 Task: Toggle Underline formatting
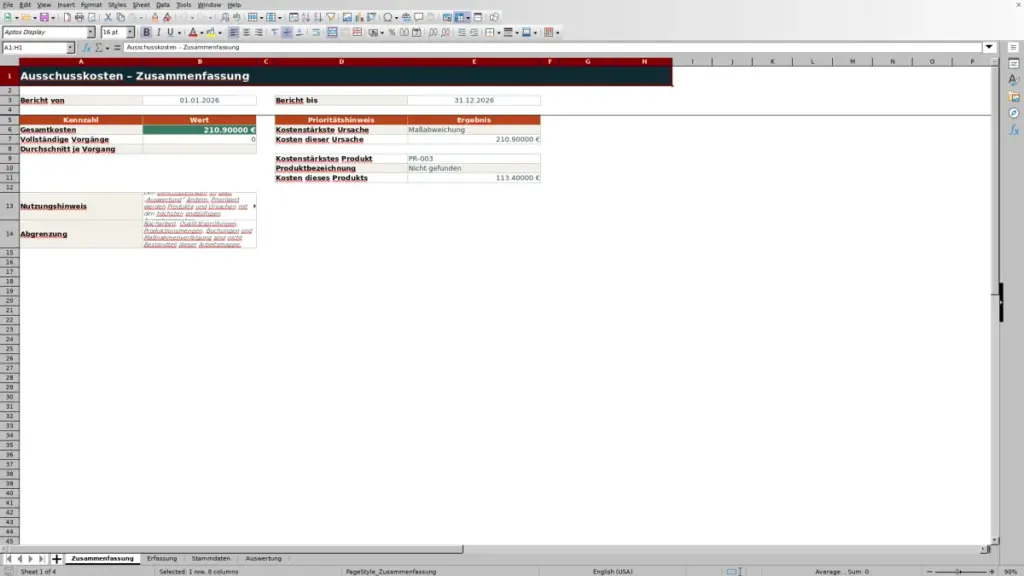pos(170,33)
